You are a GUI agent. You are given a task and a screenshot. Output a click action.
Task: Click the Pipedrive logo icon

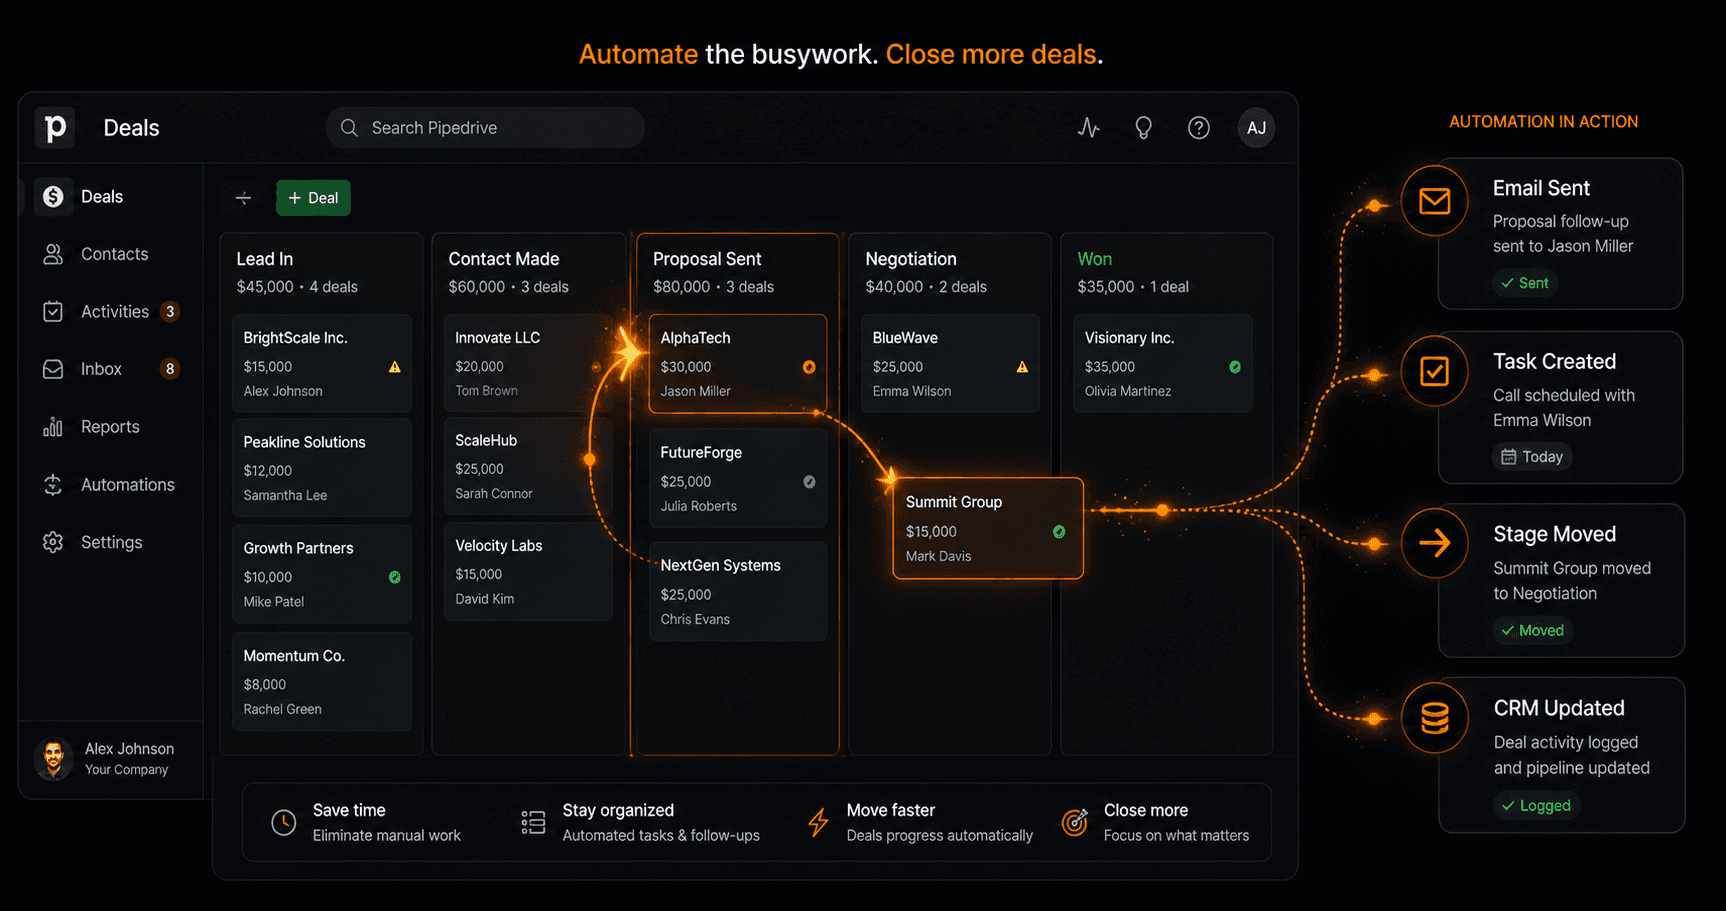(55, 127)
